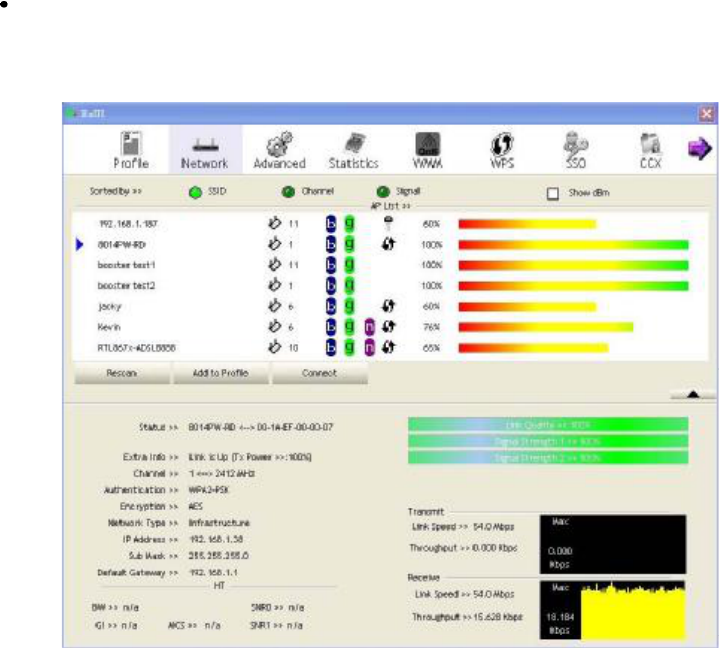Click the purple next-arrow in toolbar
The height and width of the screenshot is (648, 719).
pyautogui.click(x=699, y=149)
